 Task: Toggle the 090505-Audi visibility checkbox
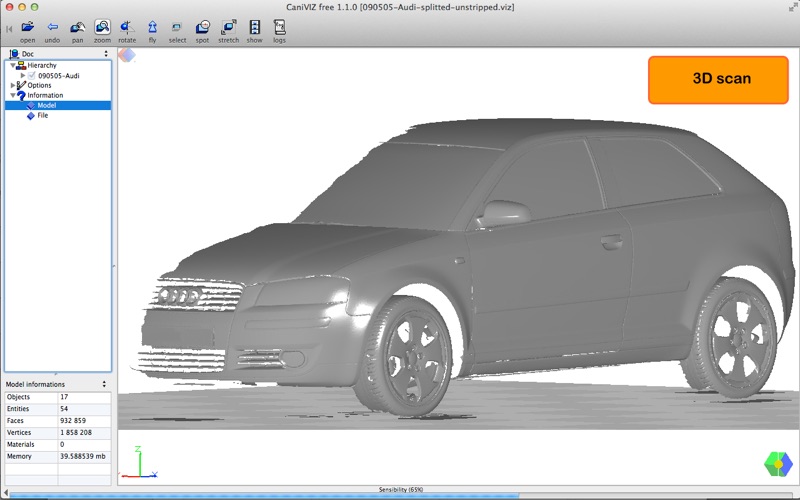coord(32,76)
